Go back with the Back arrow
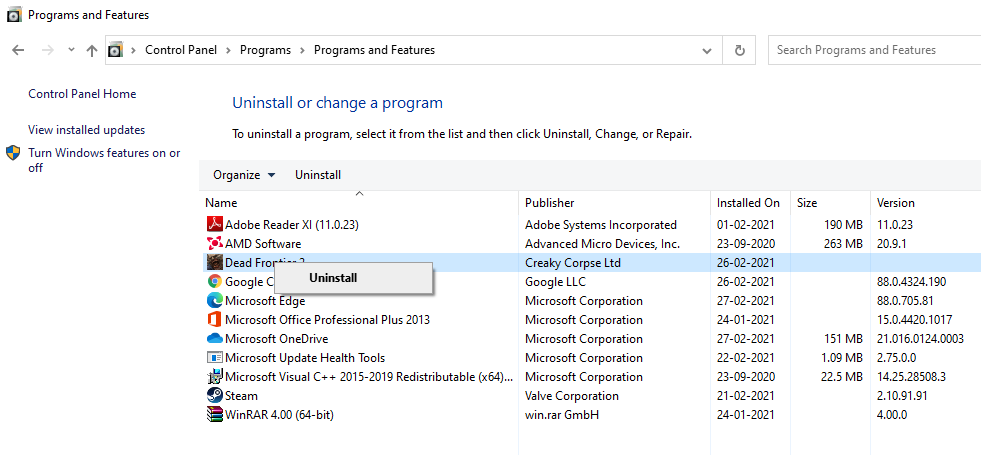 [18, 50]
